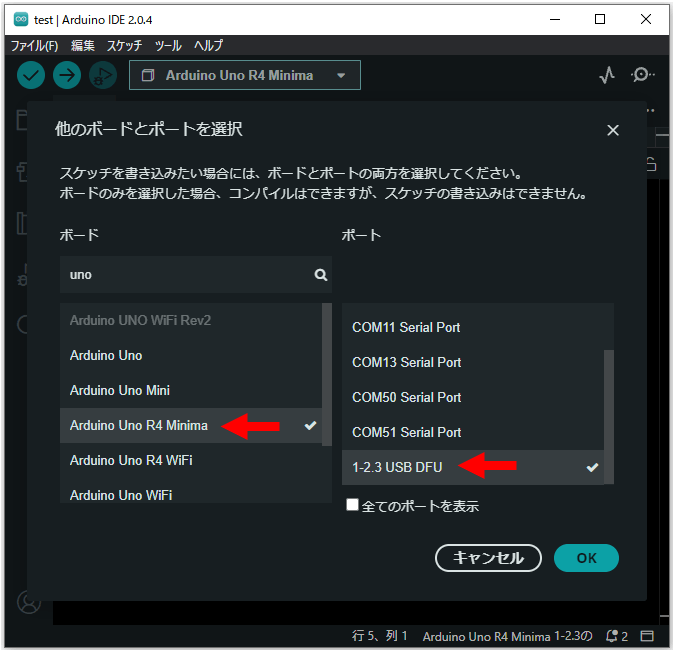Maximize the Arduino IDE window
The height and width of the screenshot is (651, 673).
600,19
